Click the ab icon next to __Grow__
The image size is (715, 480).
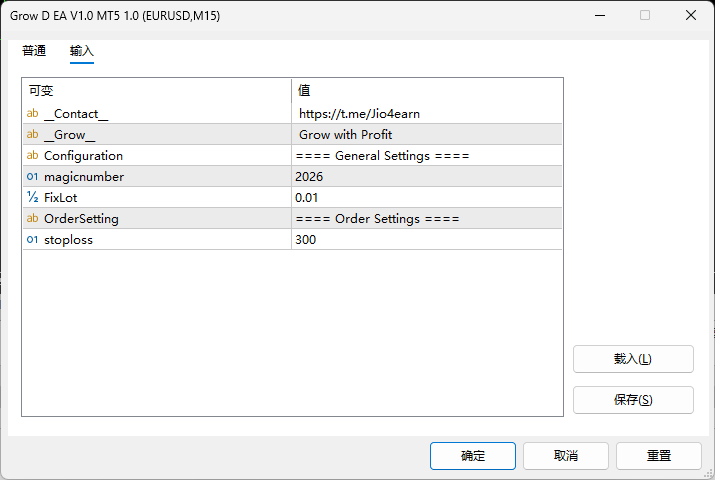click(x=32, y=135)
